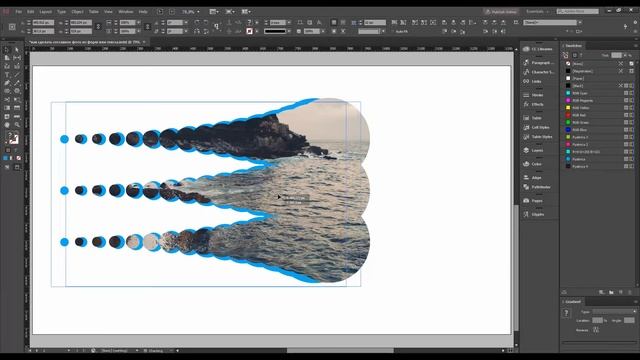
Task: Open the stroke weight dropdown
Action: point(289,22)
